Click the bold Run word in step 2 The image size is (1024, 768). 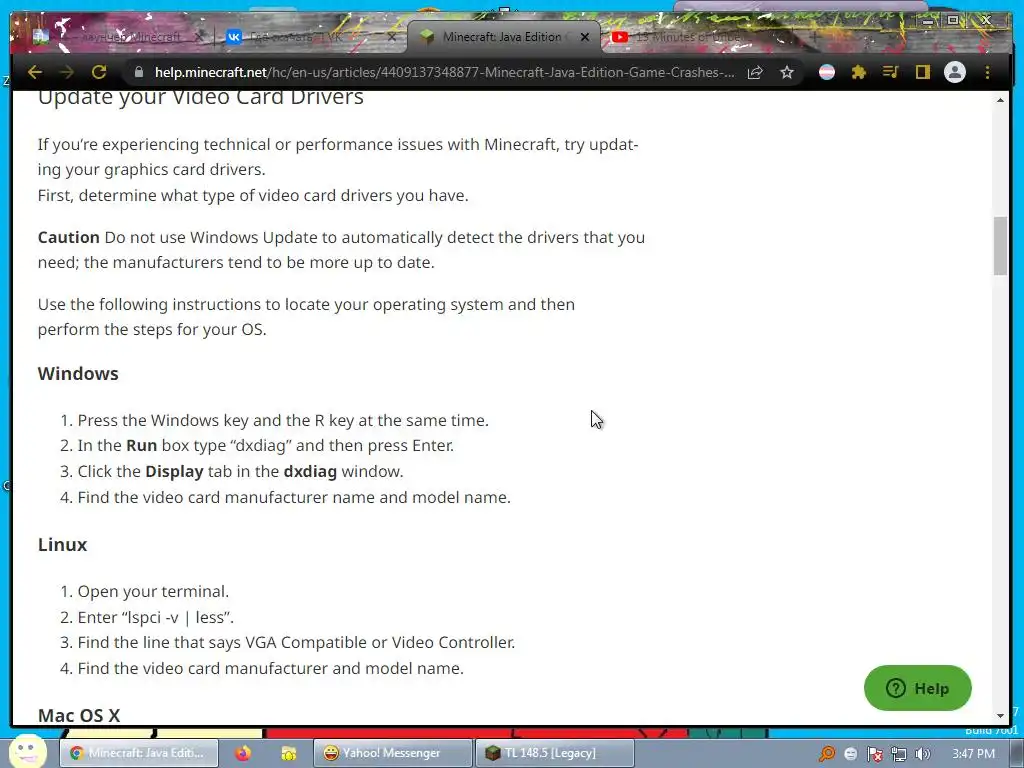[x=141, y=445]
